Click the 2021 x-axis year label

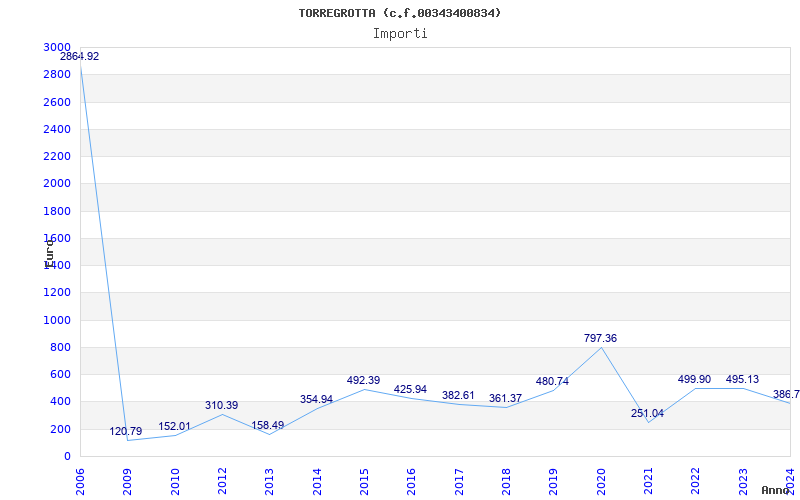click(x=648, y=482)
